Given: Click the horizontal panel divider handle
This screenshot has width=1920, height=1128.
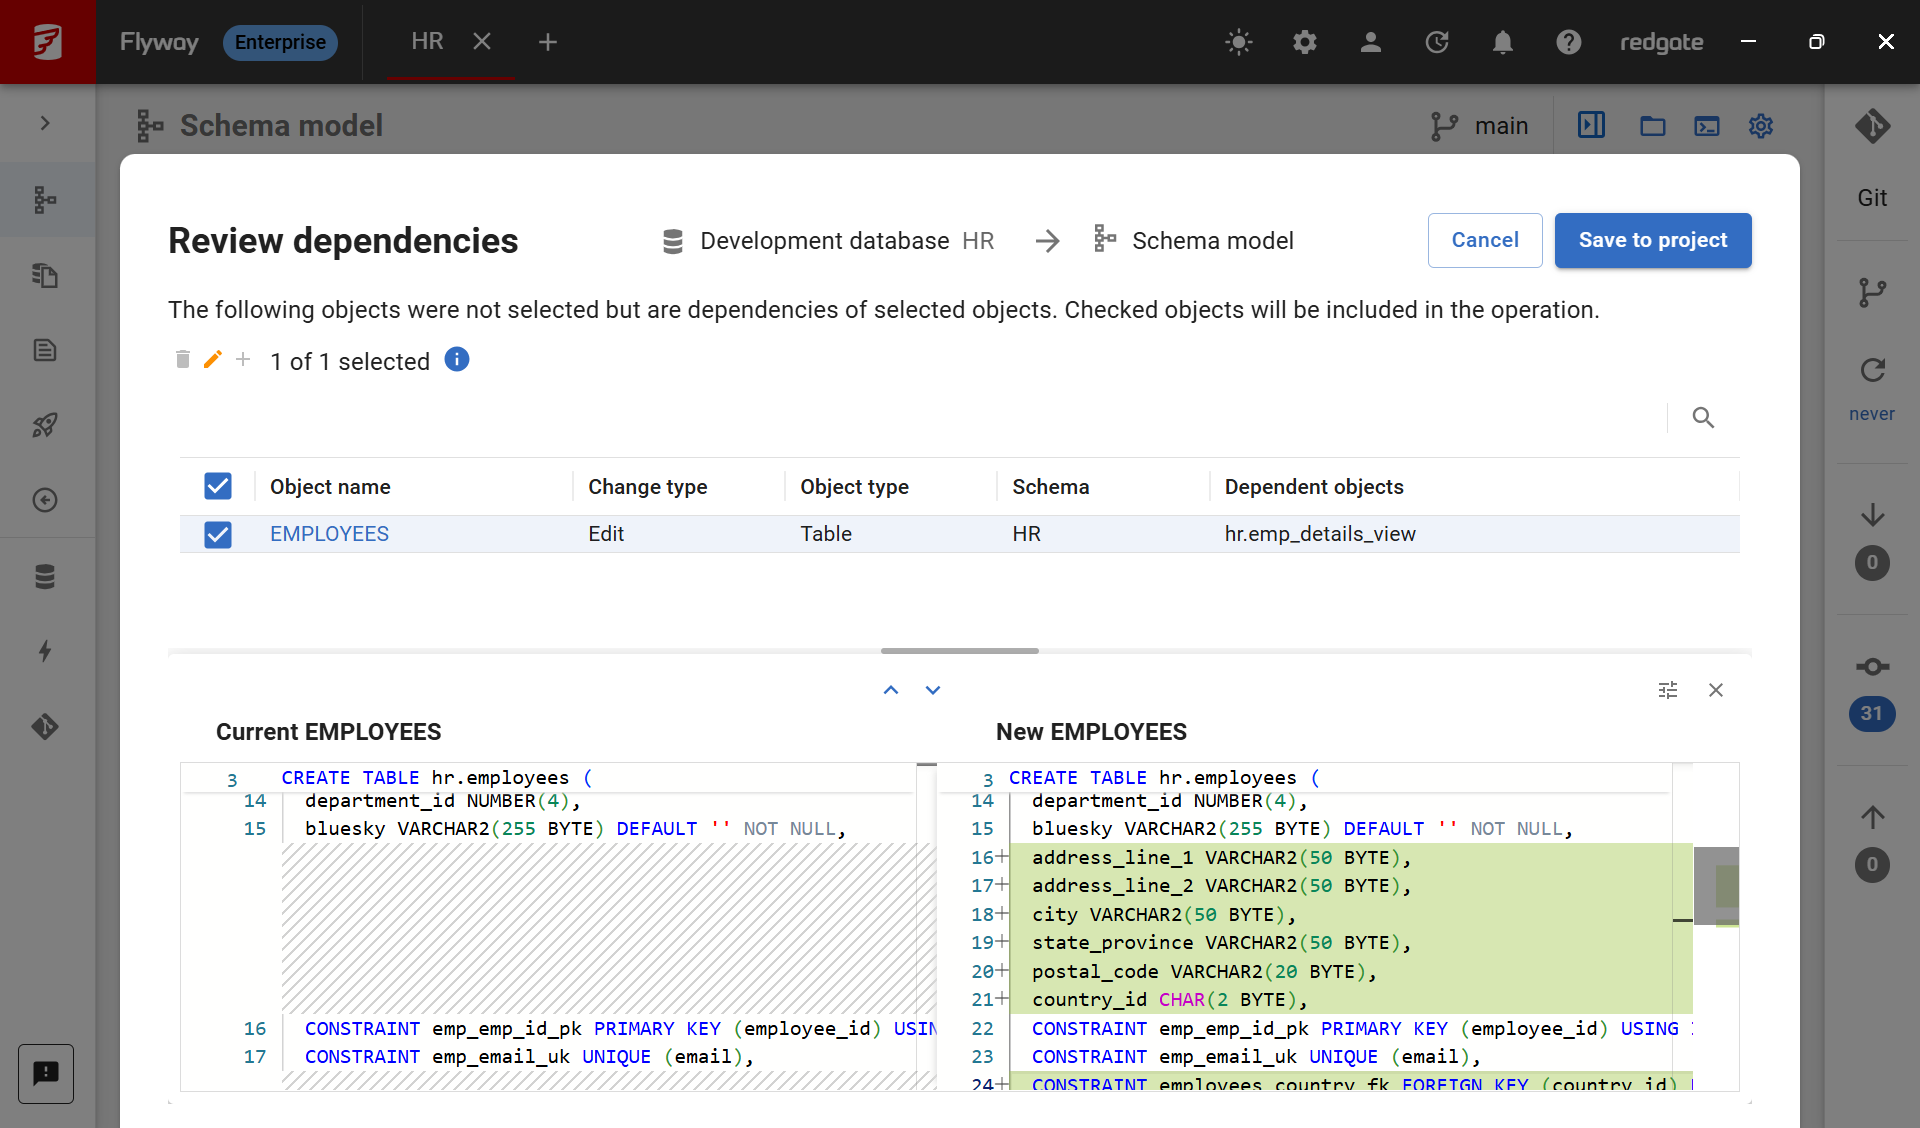Looking at the screenshot, I should coord(959,651).
